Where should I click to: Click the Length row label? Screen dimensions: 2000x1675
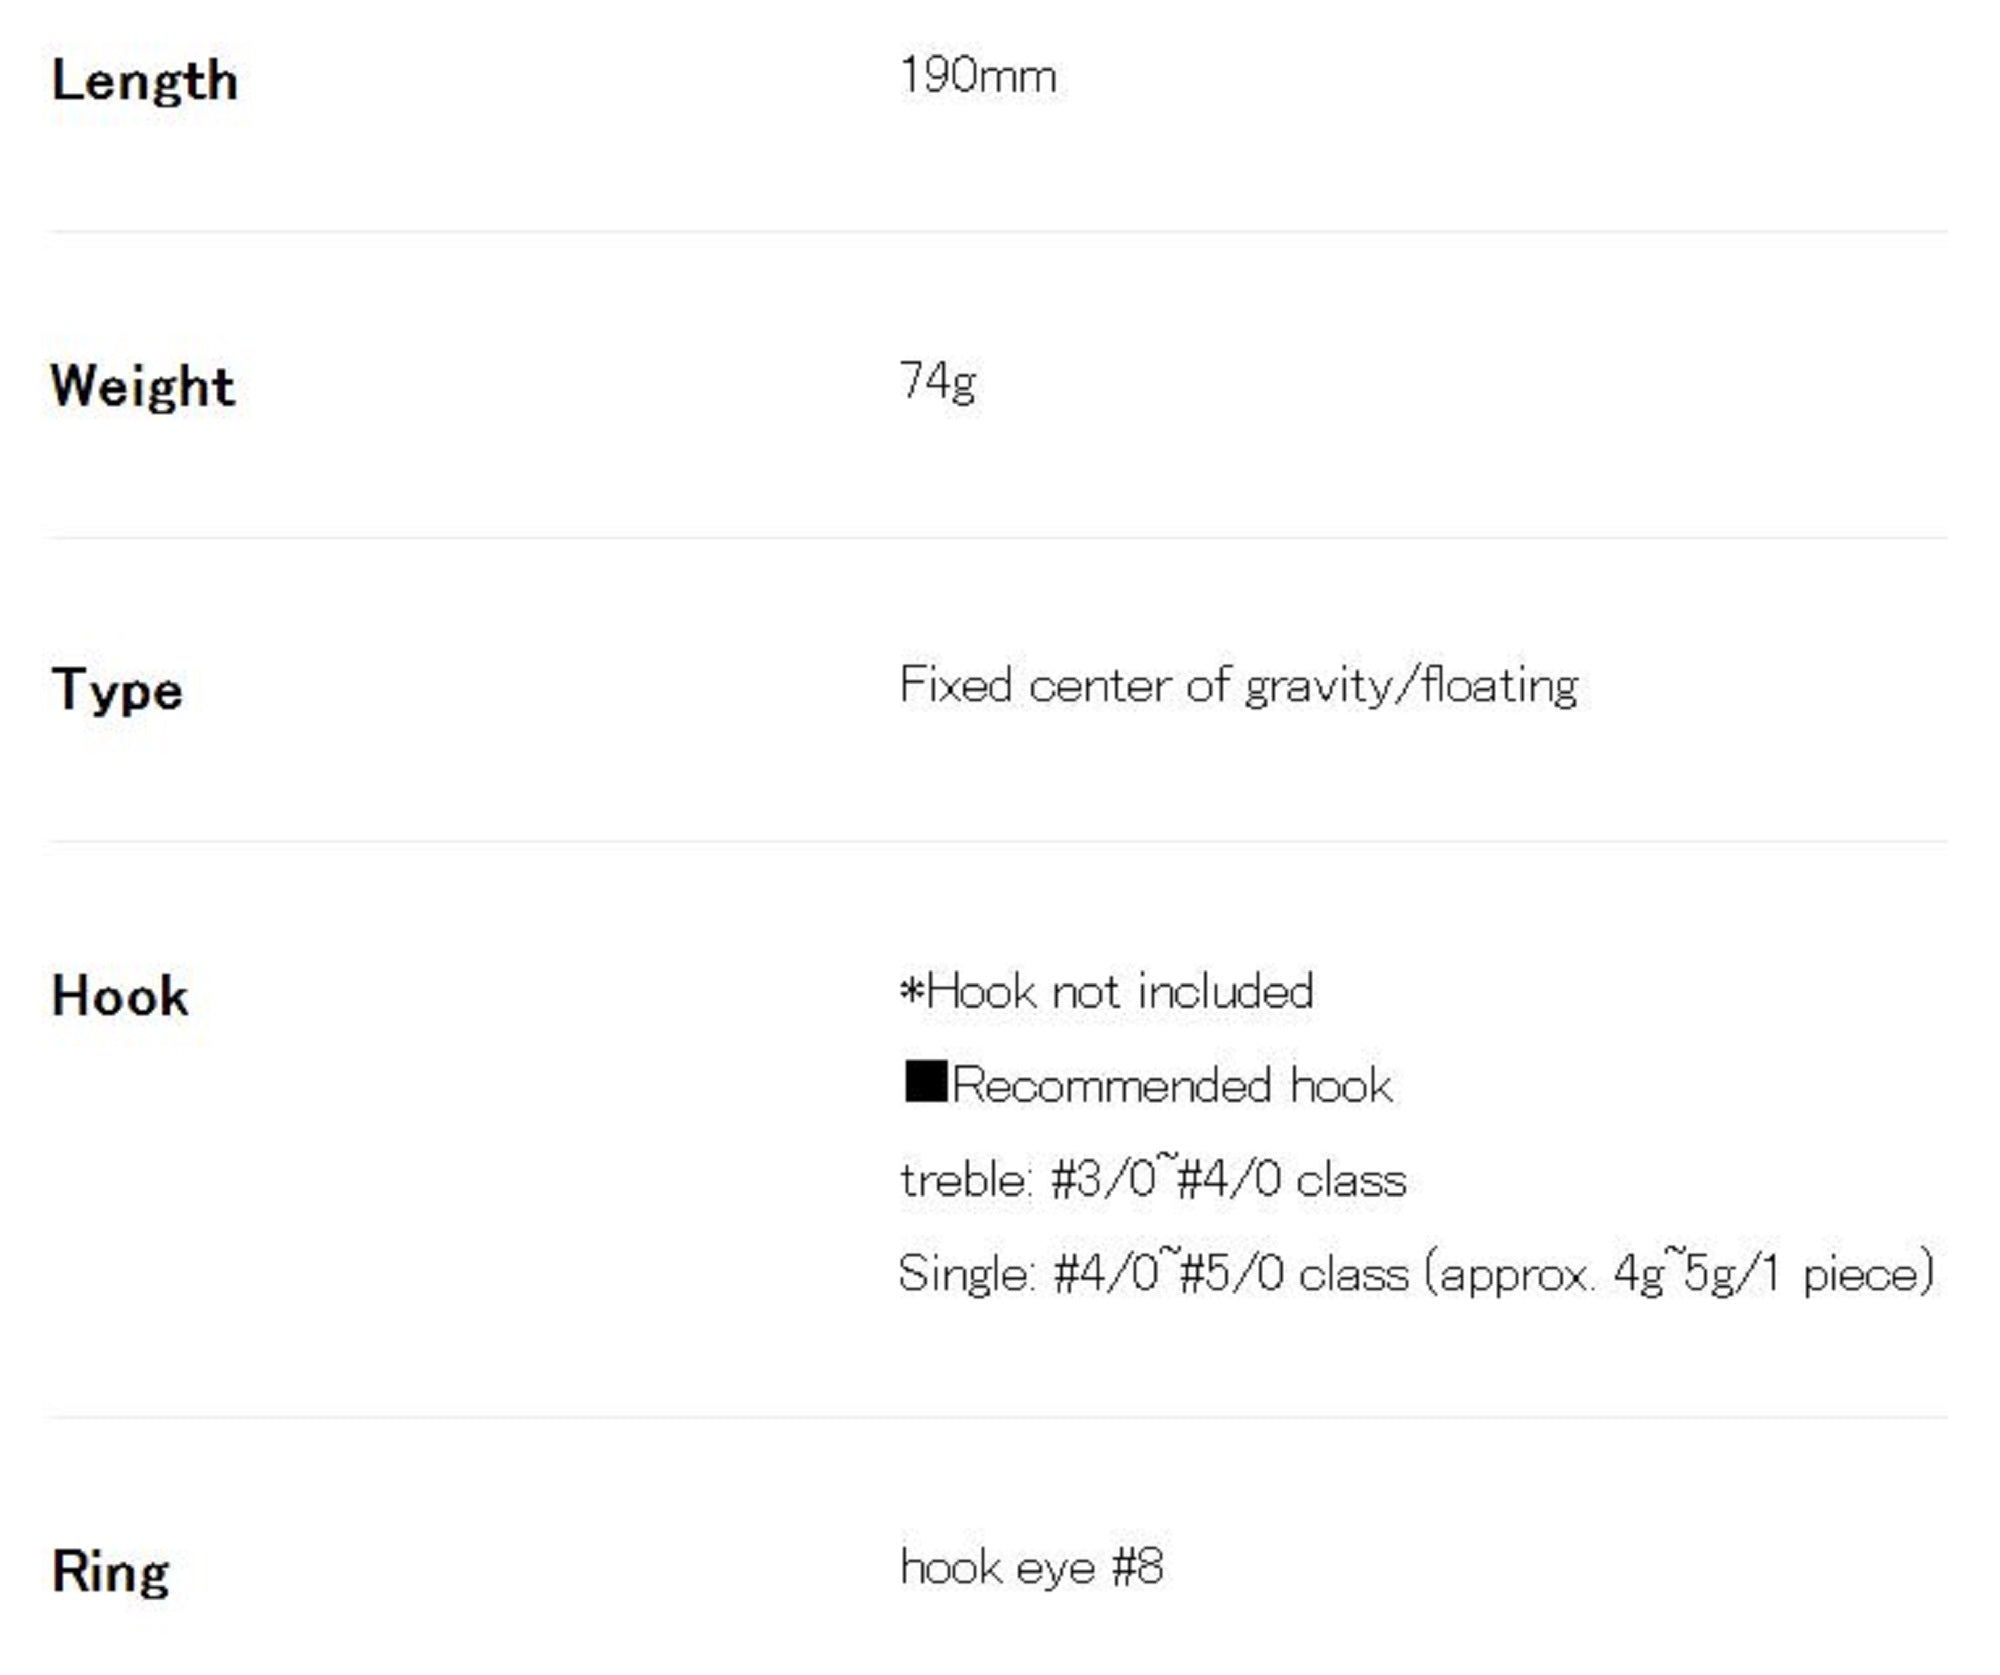click(145, 80)
